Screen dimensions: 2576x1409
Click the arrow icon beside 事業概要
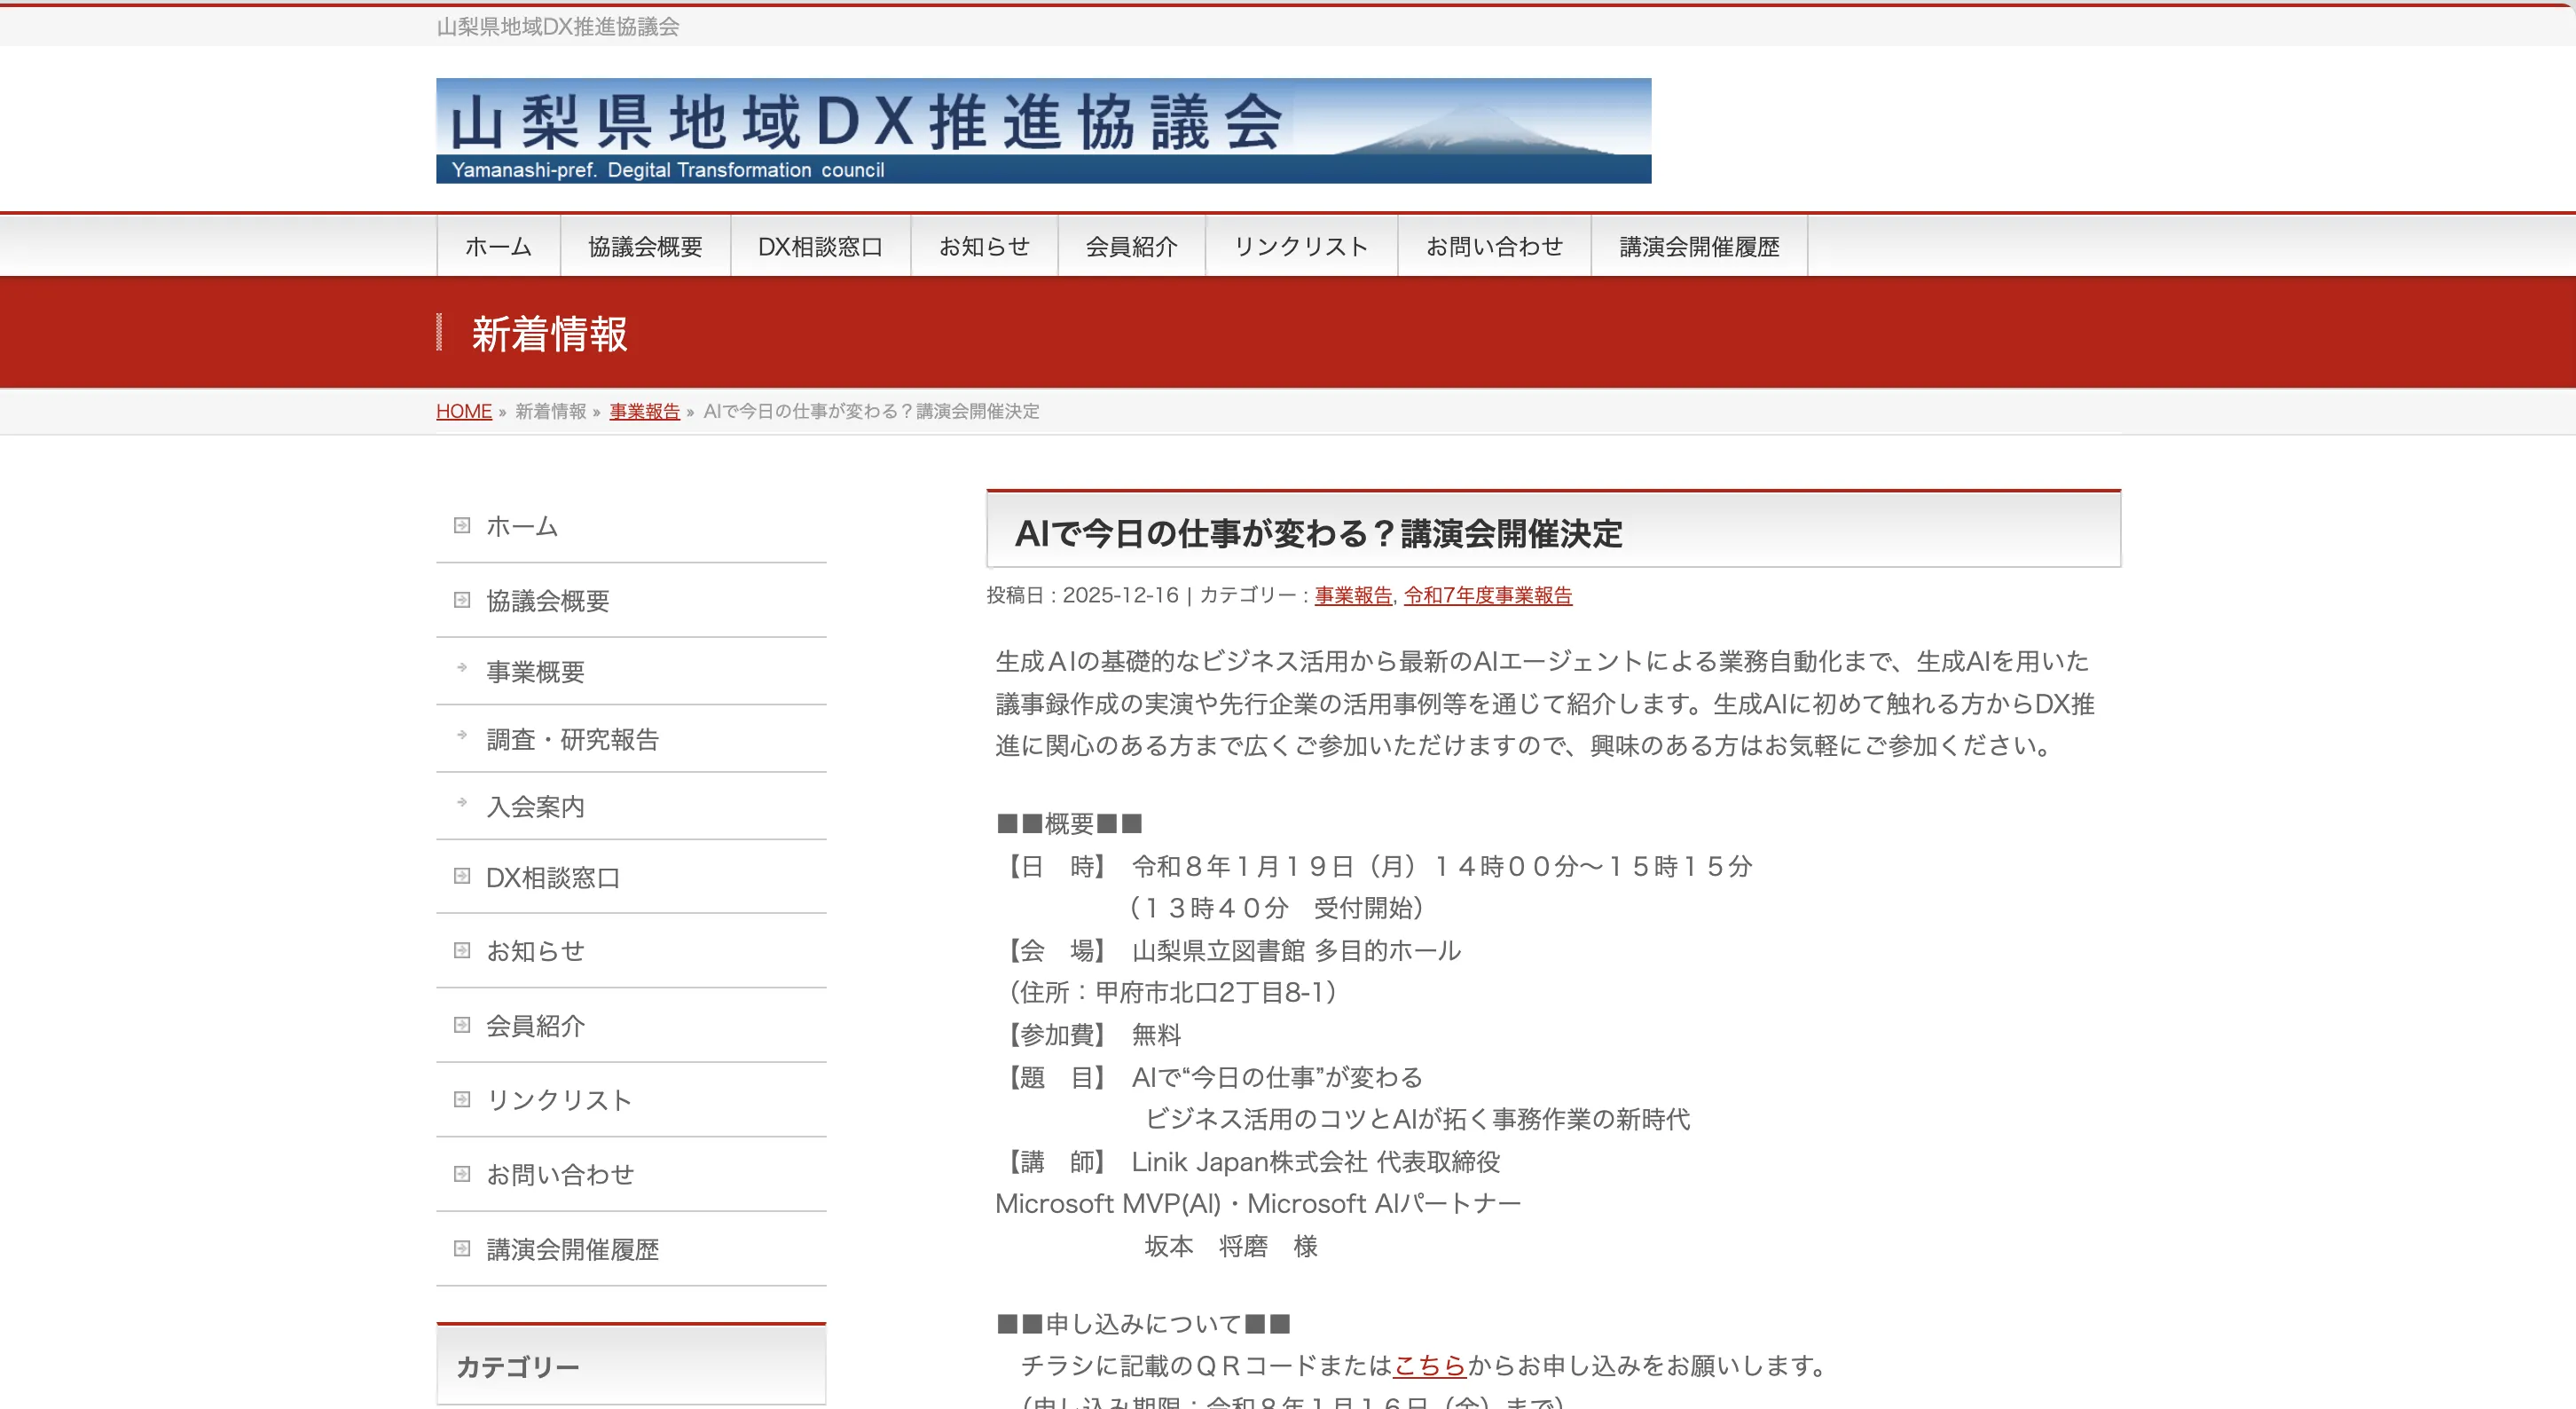tap(462, 668)
